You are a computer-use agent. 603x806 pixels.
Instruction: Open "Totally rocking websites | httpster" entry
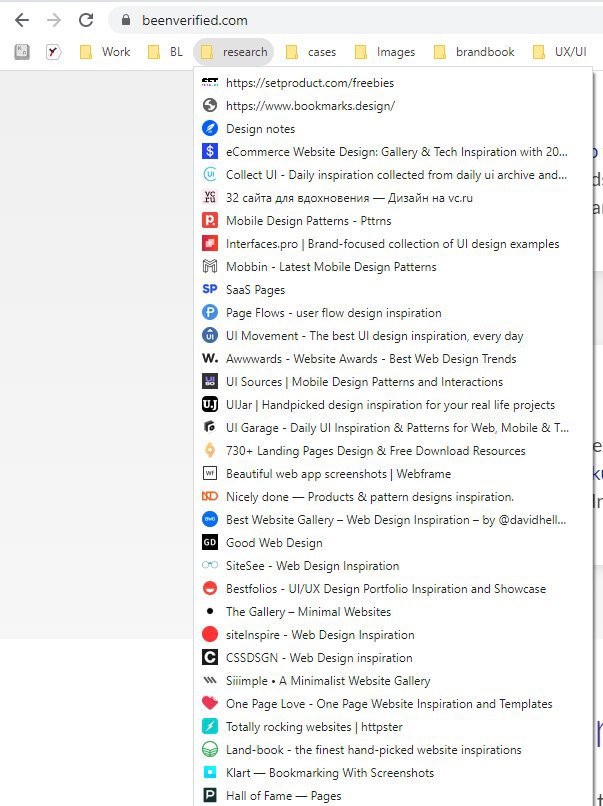click(393, 727)
